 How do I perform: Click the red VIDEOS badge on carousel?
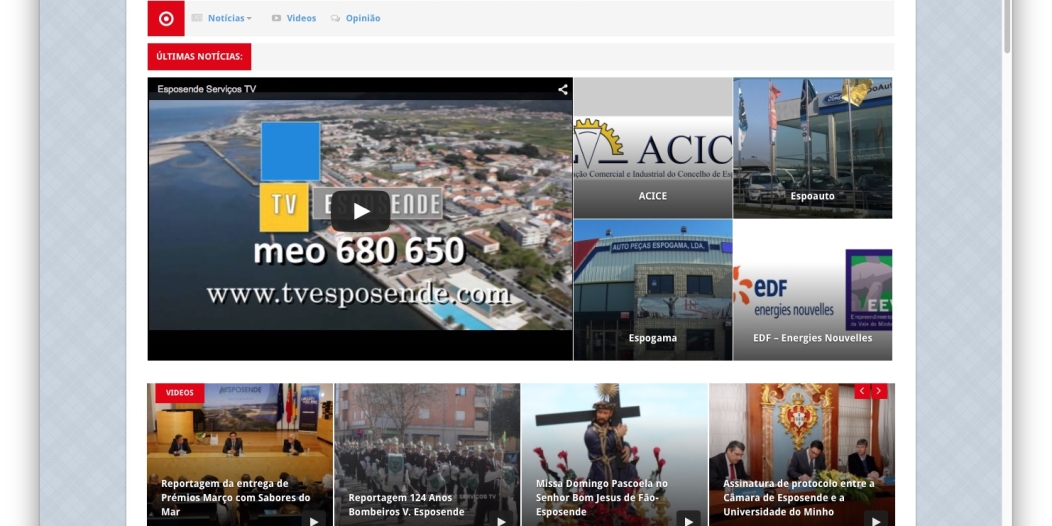180,392
